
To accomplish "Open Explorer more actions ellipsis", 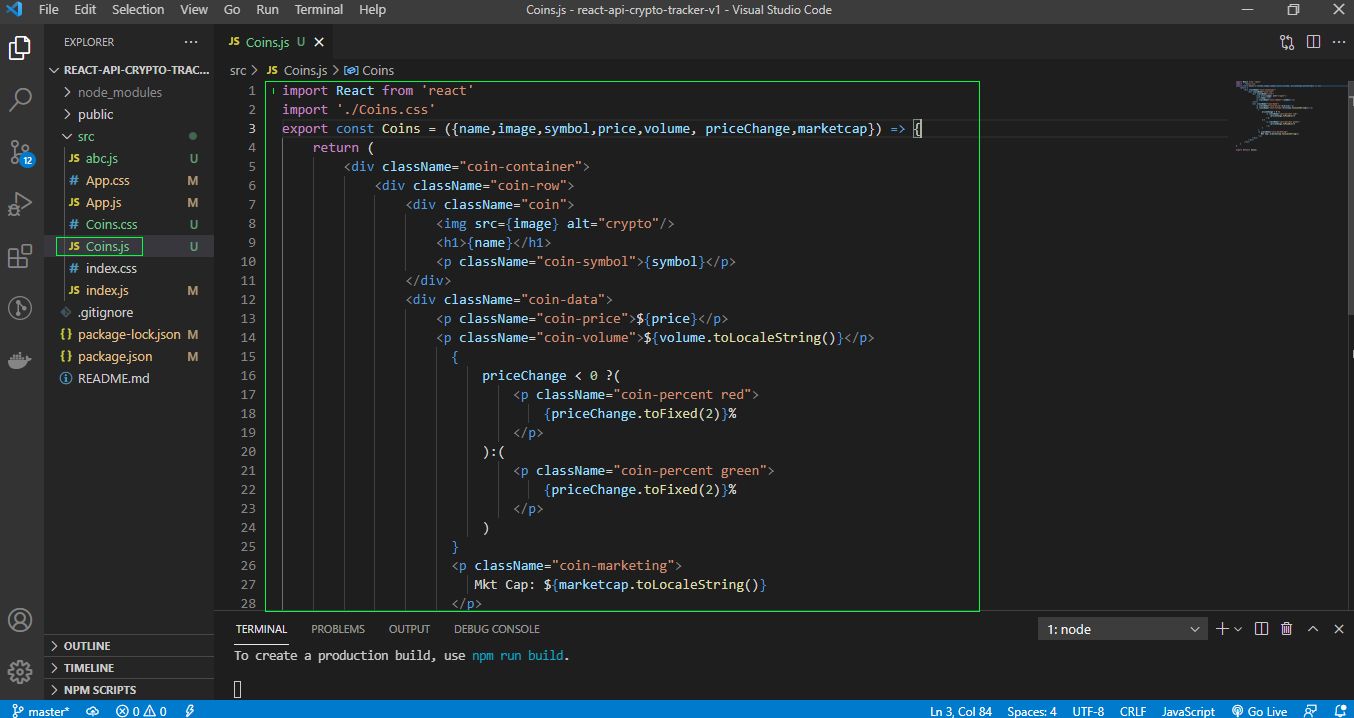I will (191, 42).
